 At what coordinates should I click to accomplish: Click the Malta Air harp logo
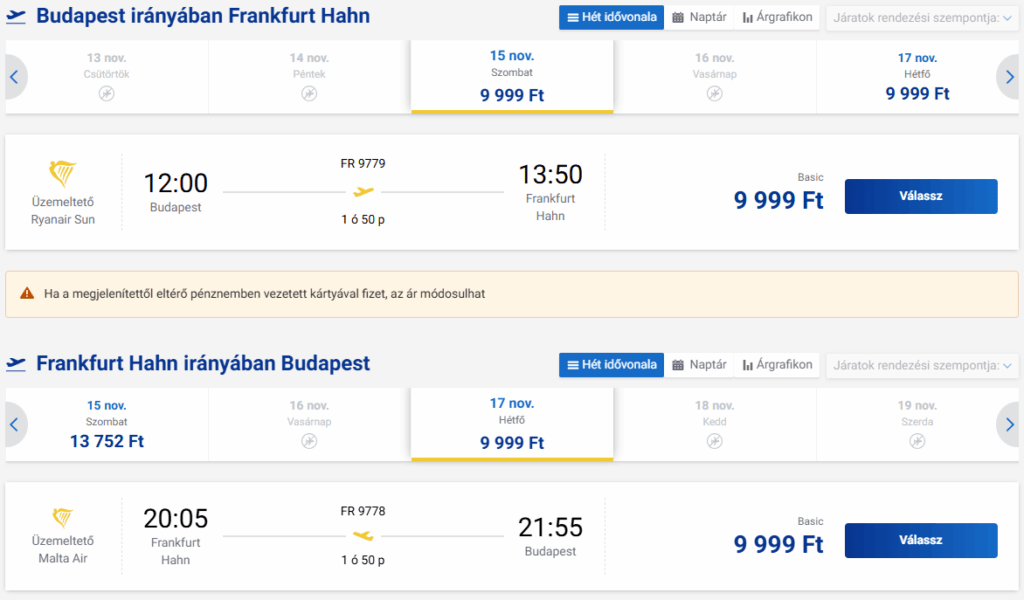pos(63,517)
